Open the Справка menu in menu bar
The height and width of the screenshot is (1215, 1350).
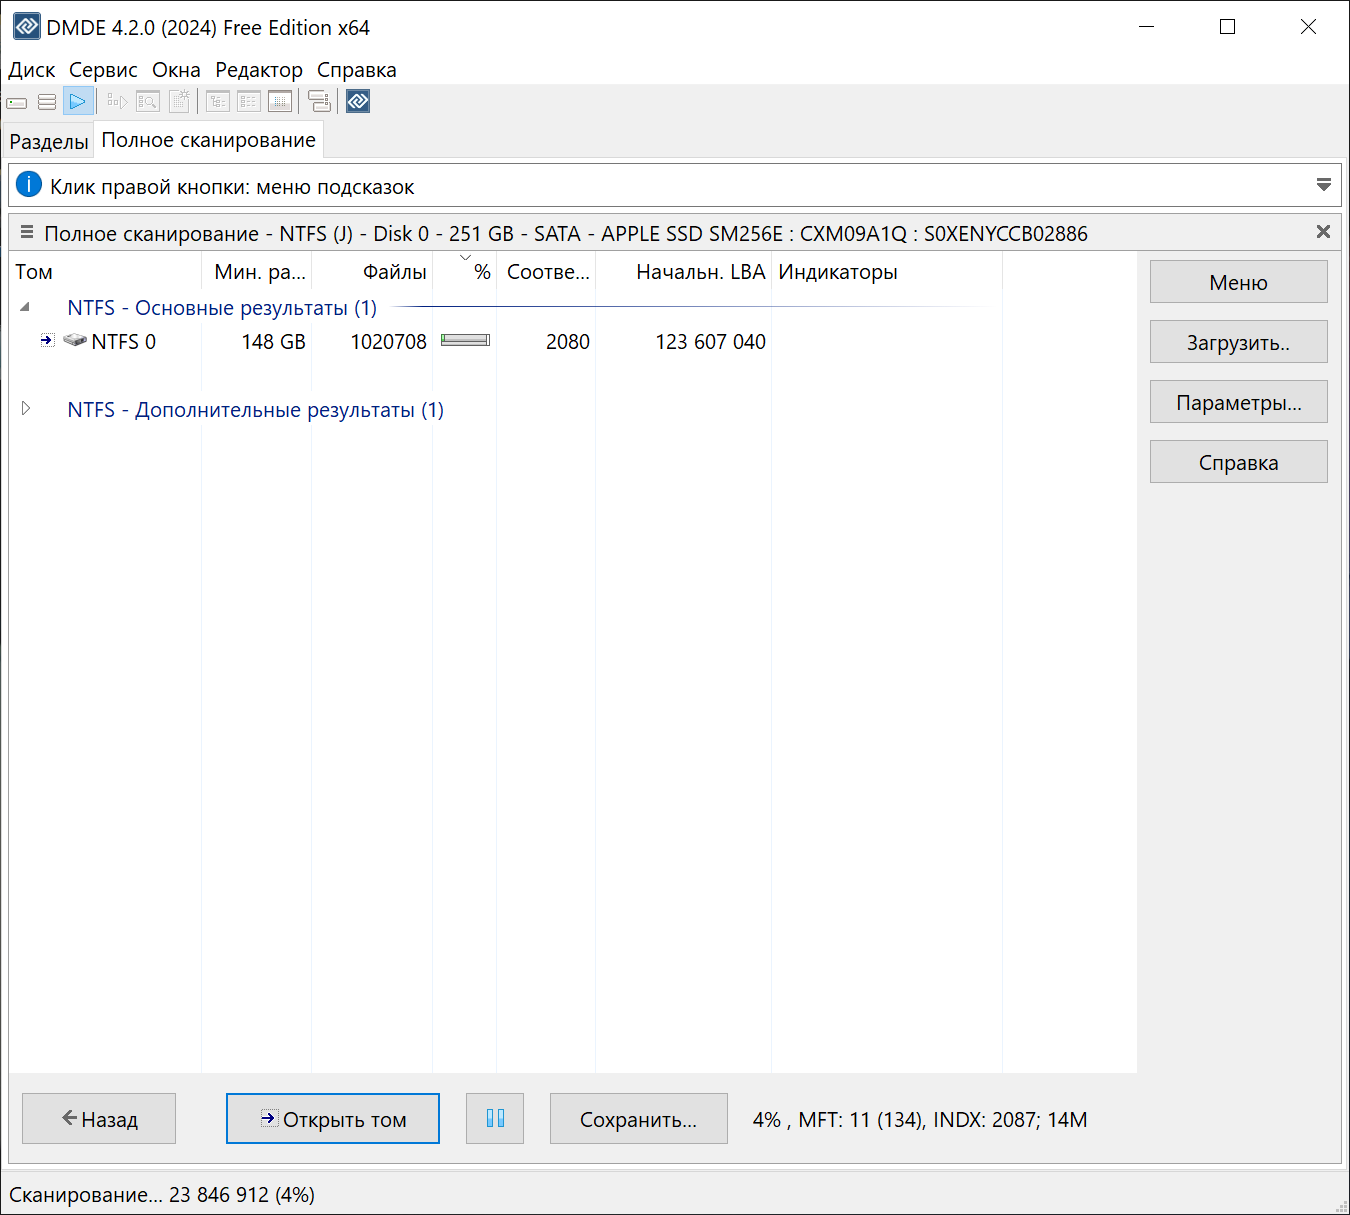click(x=357, y=70)
